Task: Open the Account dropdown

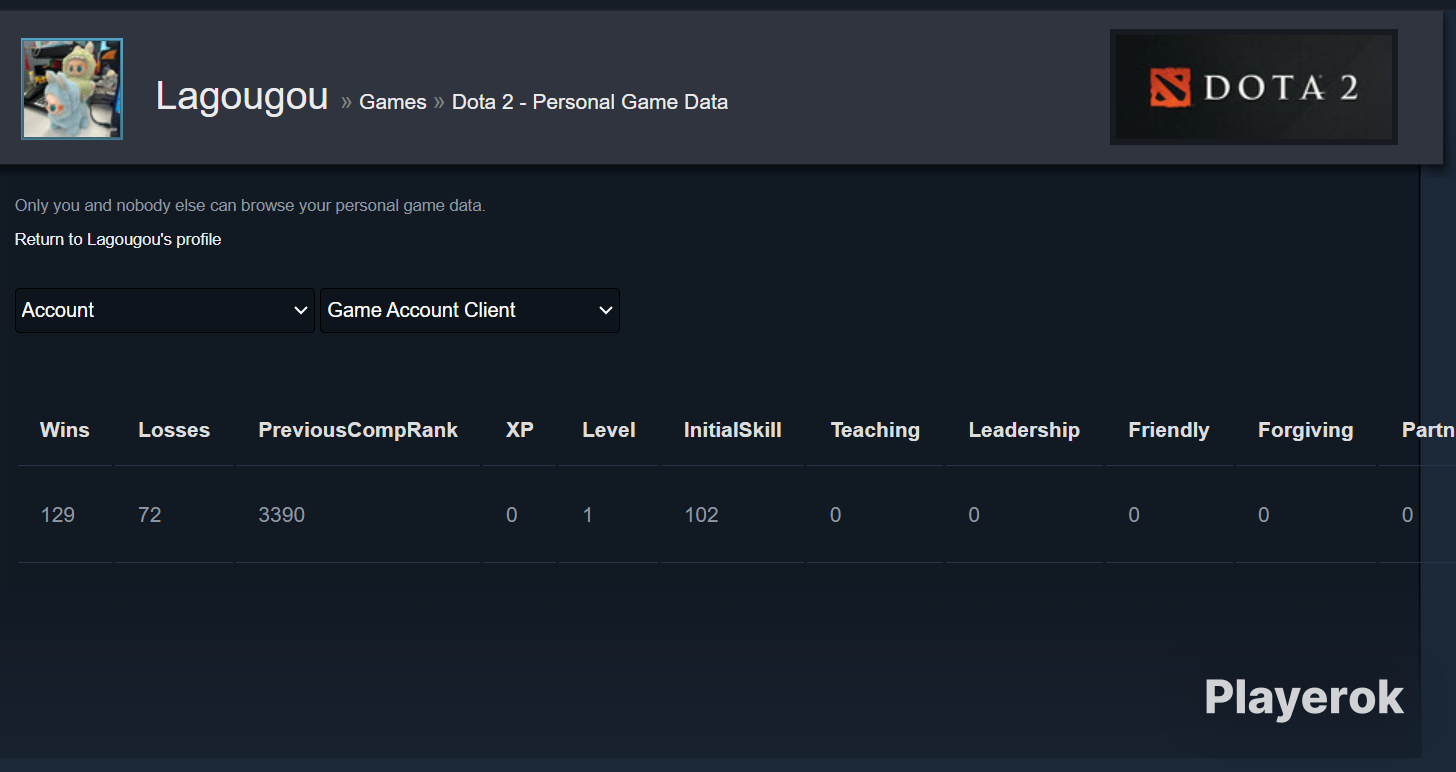Action: (165, 310)
